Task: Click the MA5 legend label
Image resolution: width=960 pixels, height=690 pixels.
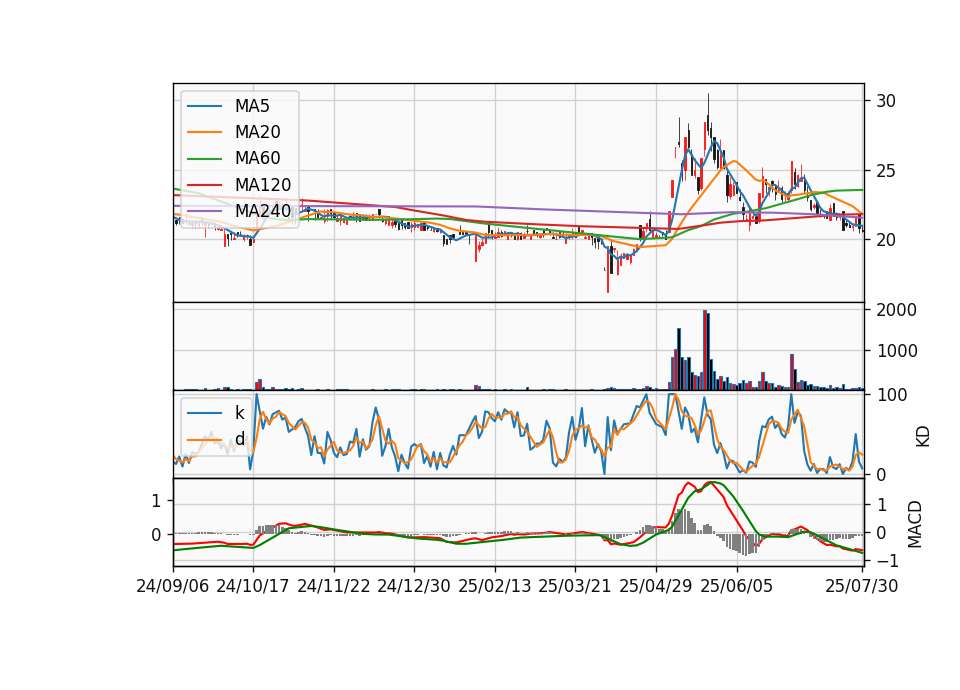Action: click(x=252, y=106)
